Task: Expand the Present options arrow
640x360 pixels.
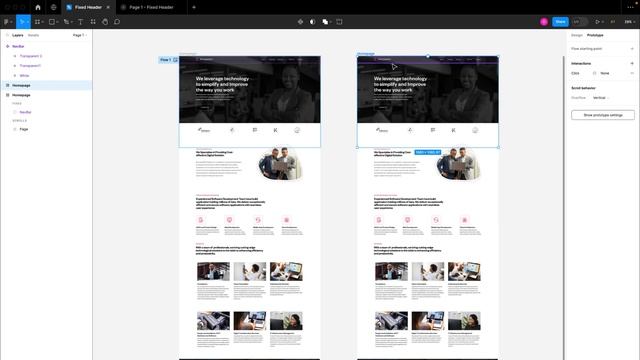Action: [x=603, y=22]
